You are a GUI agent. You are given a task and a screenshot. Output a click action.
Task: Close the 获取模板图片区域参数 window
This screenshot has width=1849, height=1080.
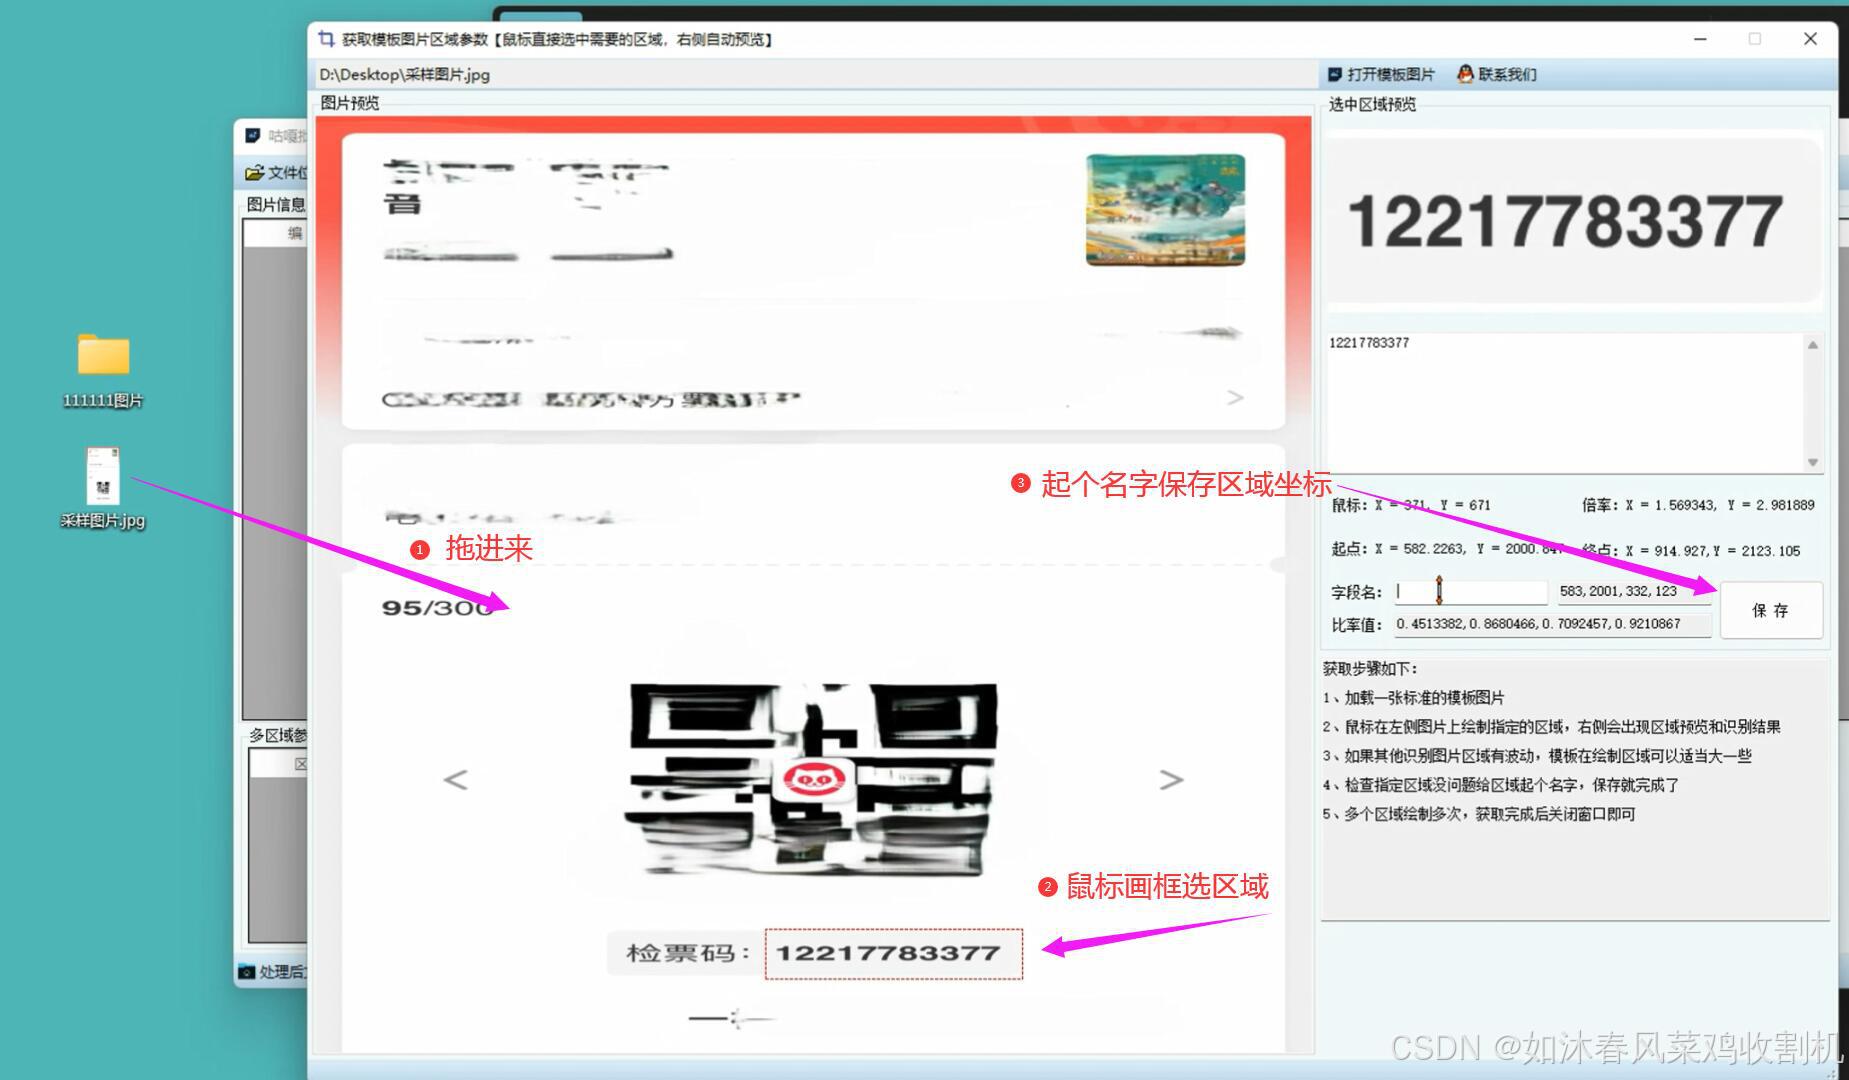(x=1810, y=39)
